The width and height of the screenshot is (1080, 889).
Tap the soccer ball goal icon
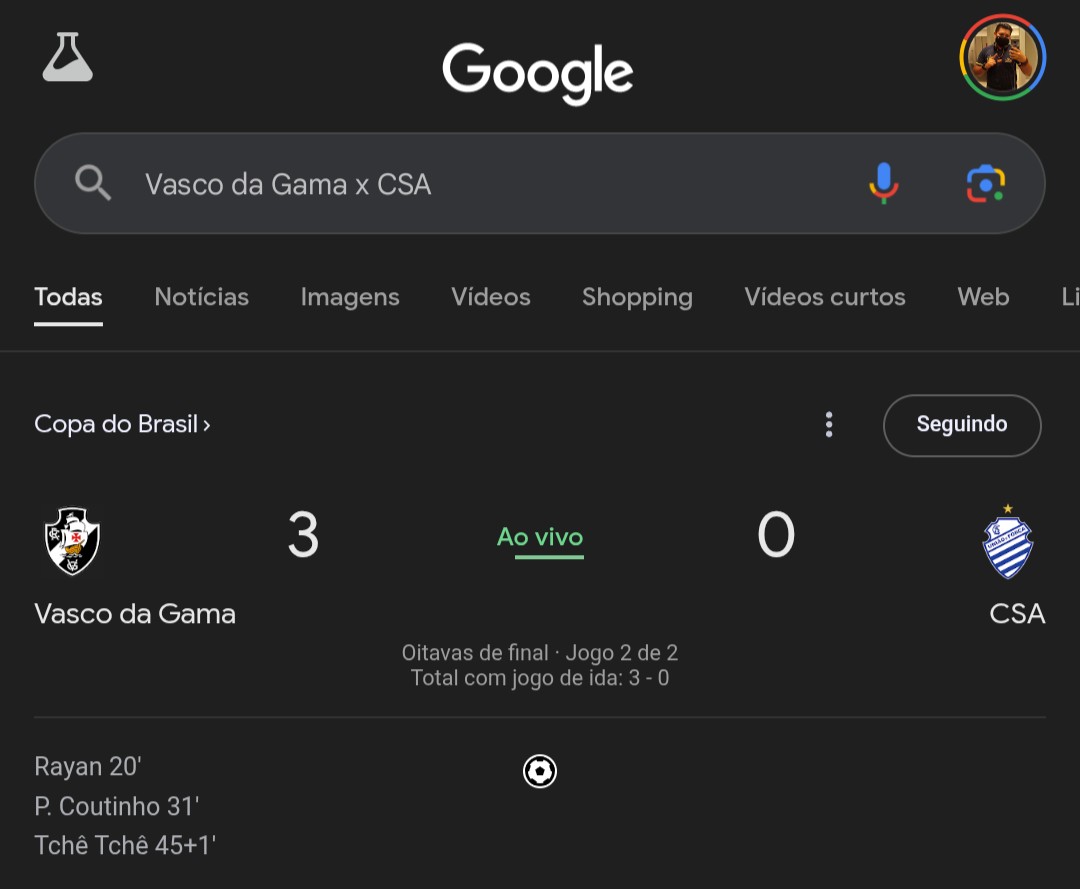(540, 771)
